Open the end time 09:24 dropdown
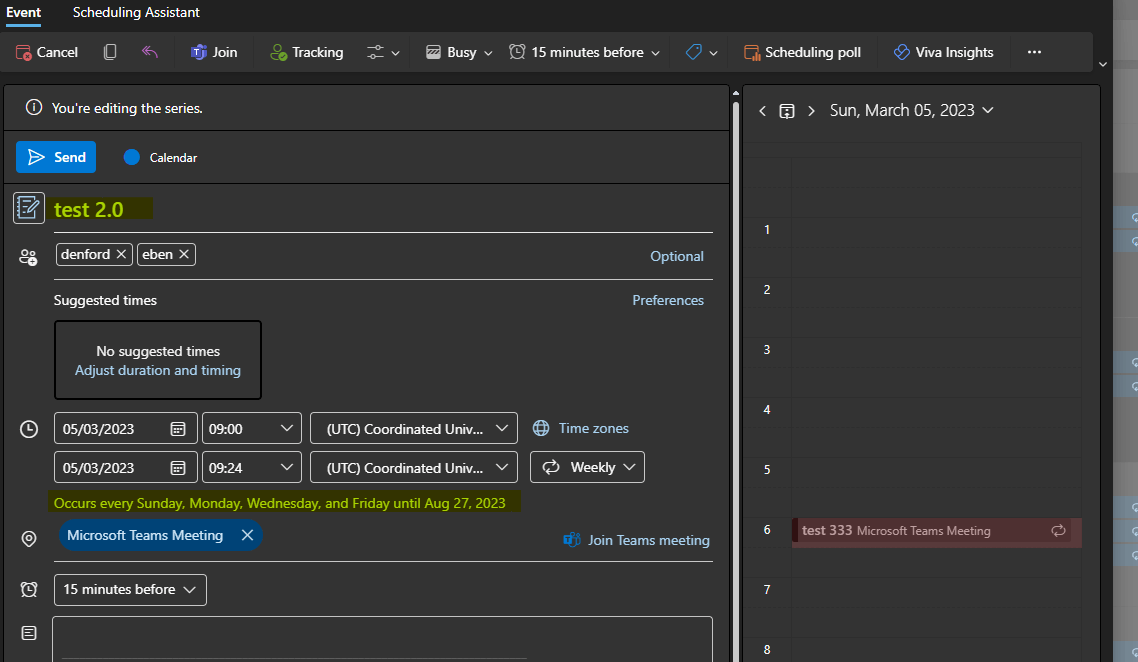Viewport: 1138px width, 662px height. click(251, 467)
